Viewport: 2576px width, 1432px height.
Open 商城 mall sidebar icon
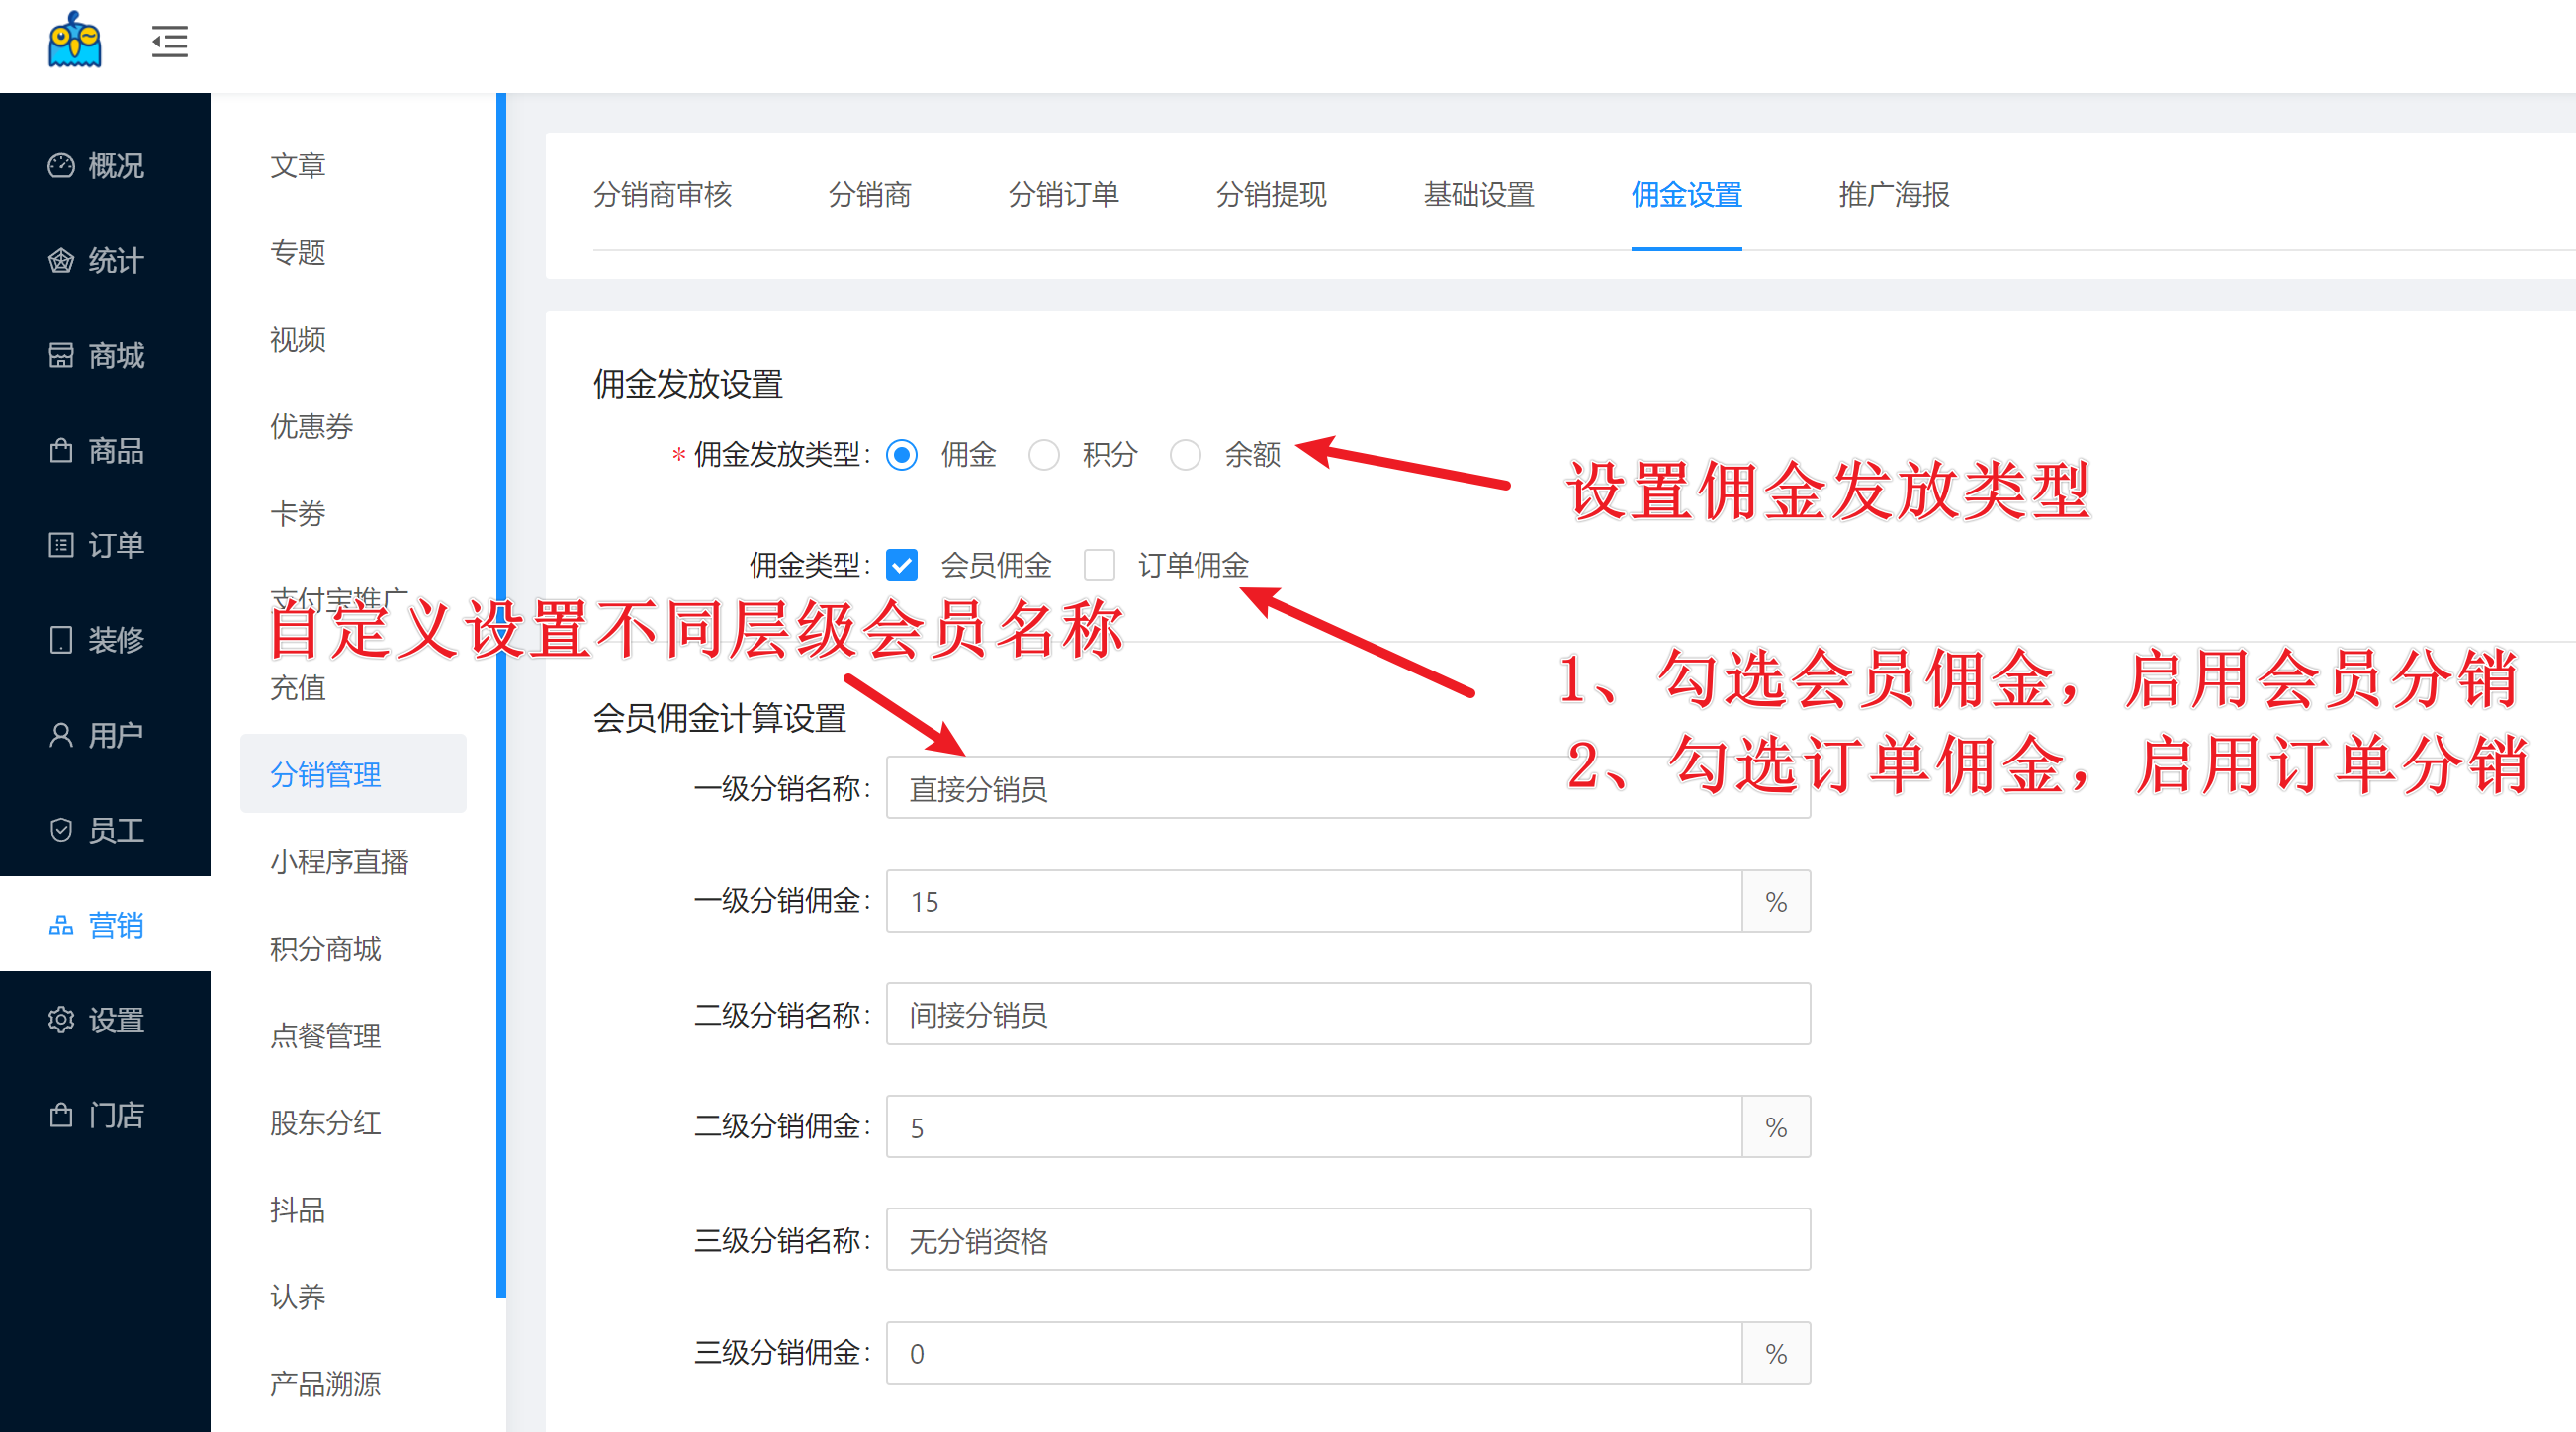point(61,355)
